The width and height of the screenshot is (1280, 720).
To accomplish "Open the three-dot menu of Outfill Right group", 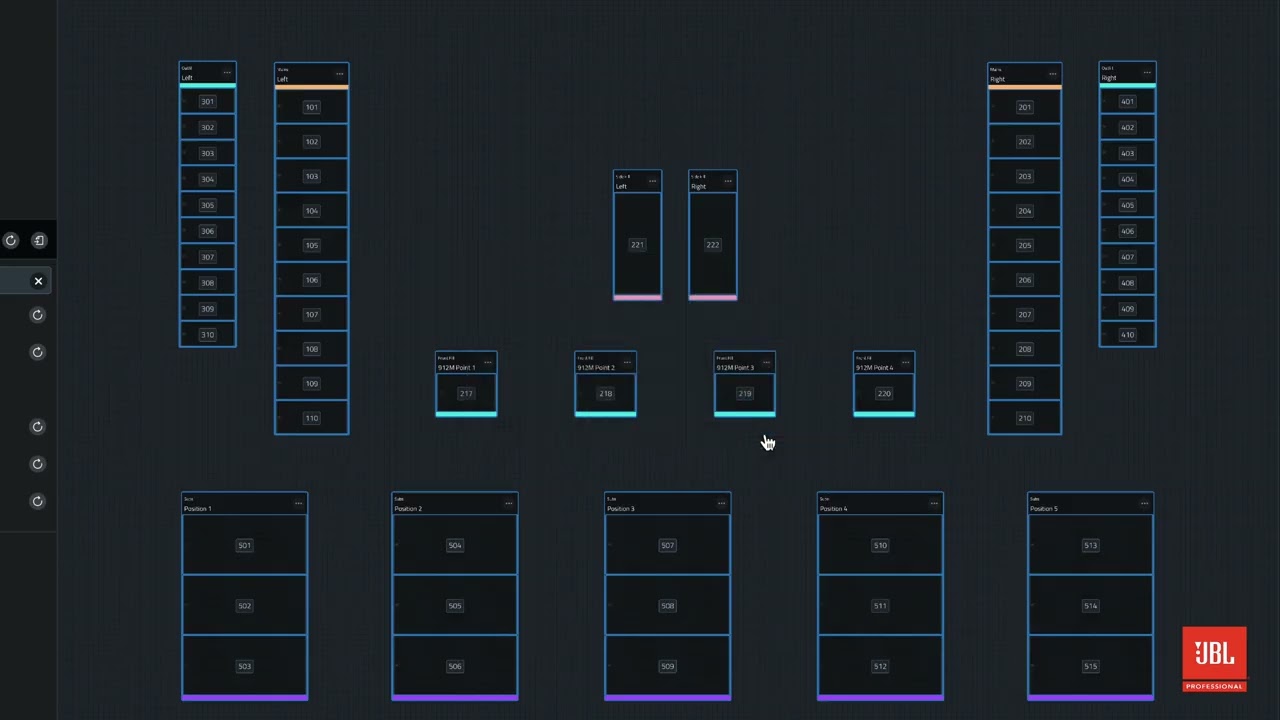I will click(1147, 73).
